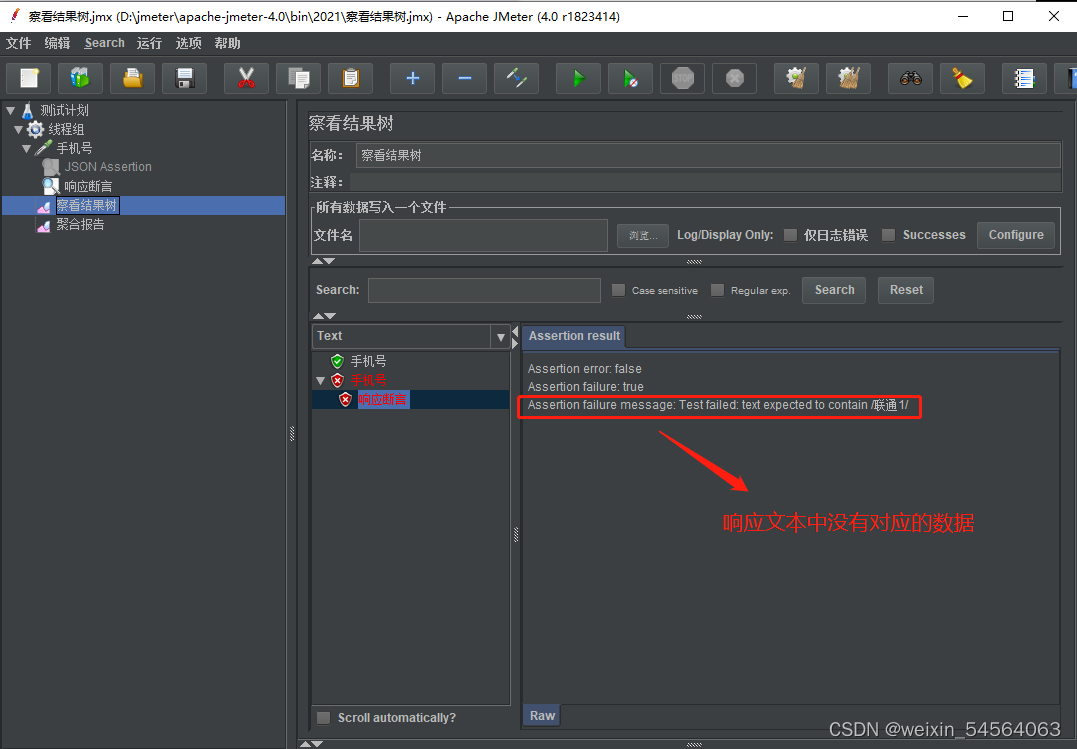Image resolution: width=1077 pixels, height=749 pixels.
Task: Click the Clear all results icon
Action: point(849,78)
